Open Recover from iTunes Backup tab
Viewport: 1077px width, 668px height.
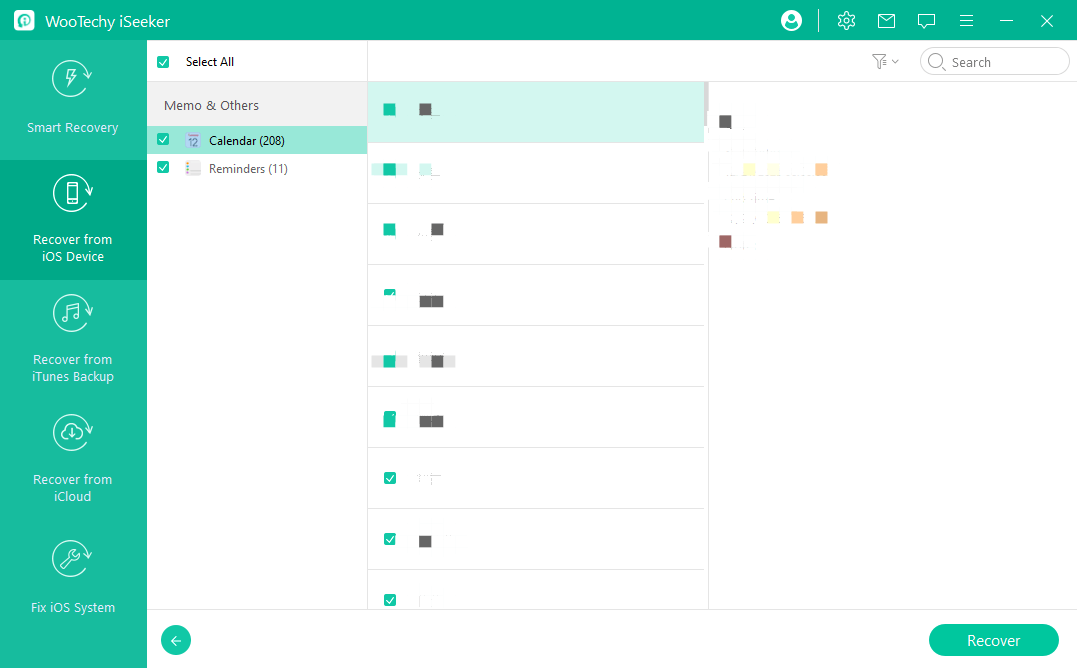[73, 340]
